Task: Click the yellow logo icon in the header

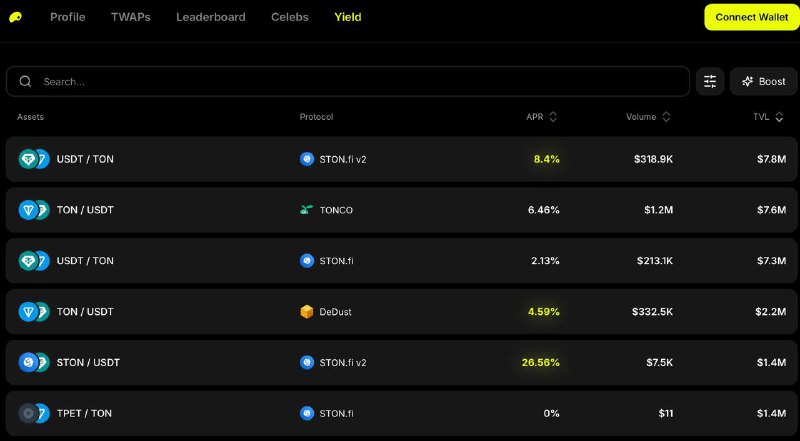Action: (x=15, y=17)
